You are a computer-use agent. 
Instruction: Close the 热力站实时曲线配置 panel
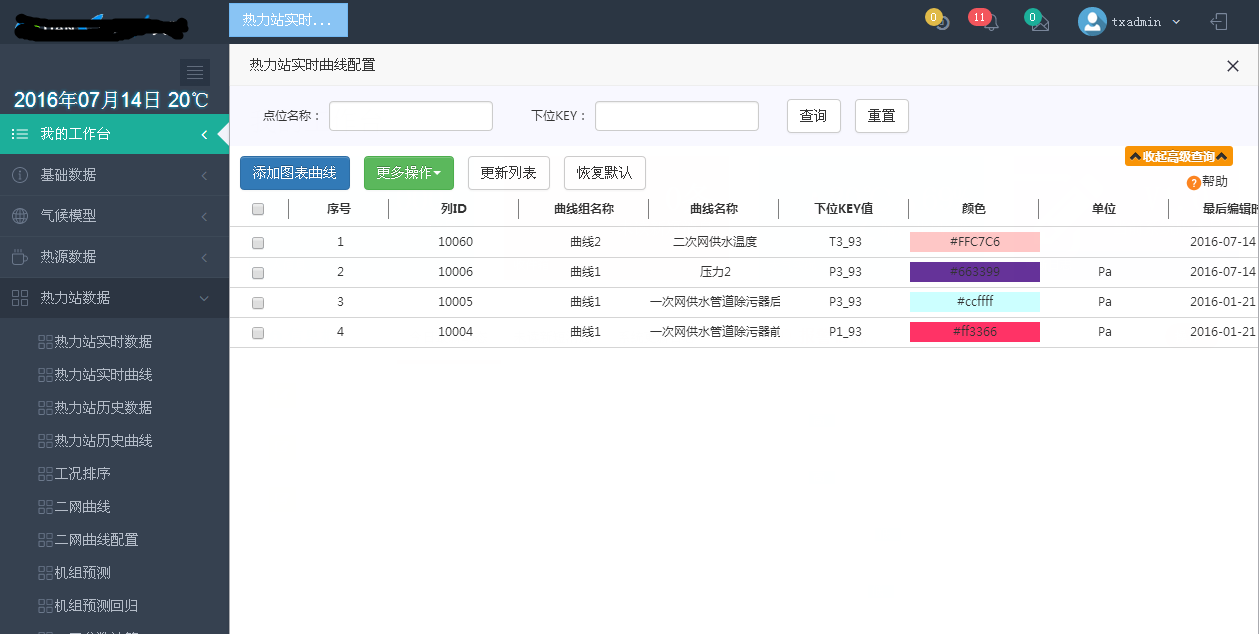click(x=1232, y=66)
